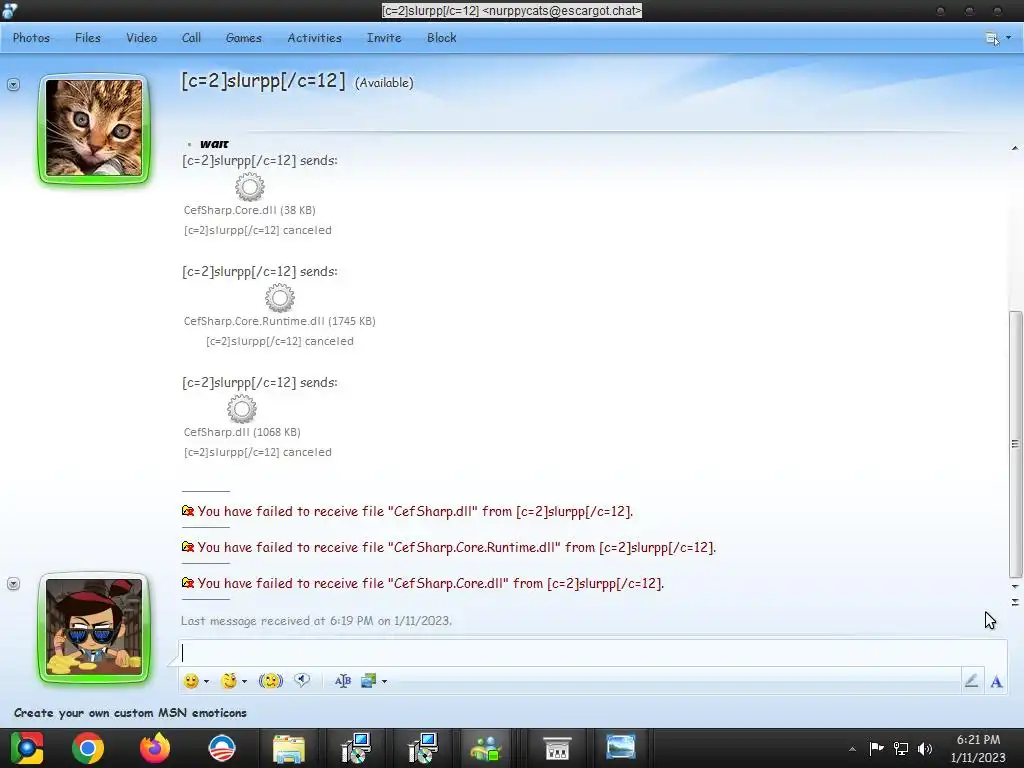This screenshot has width=1024, height=768.
Task: Open the storefront taskbar app icon
Action: pyautogui.click(x=557, y=748)
